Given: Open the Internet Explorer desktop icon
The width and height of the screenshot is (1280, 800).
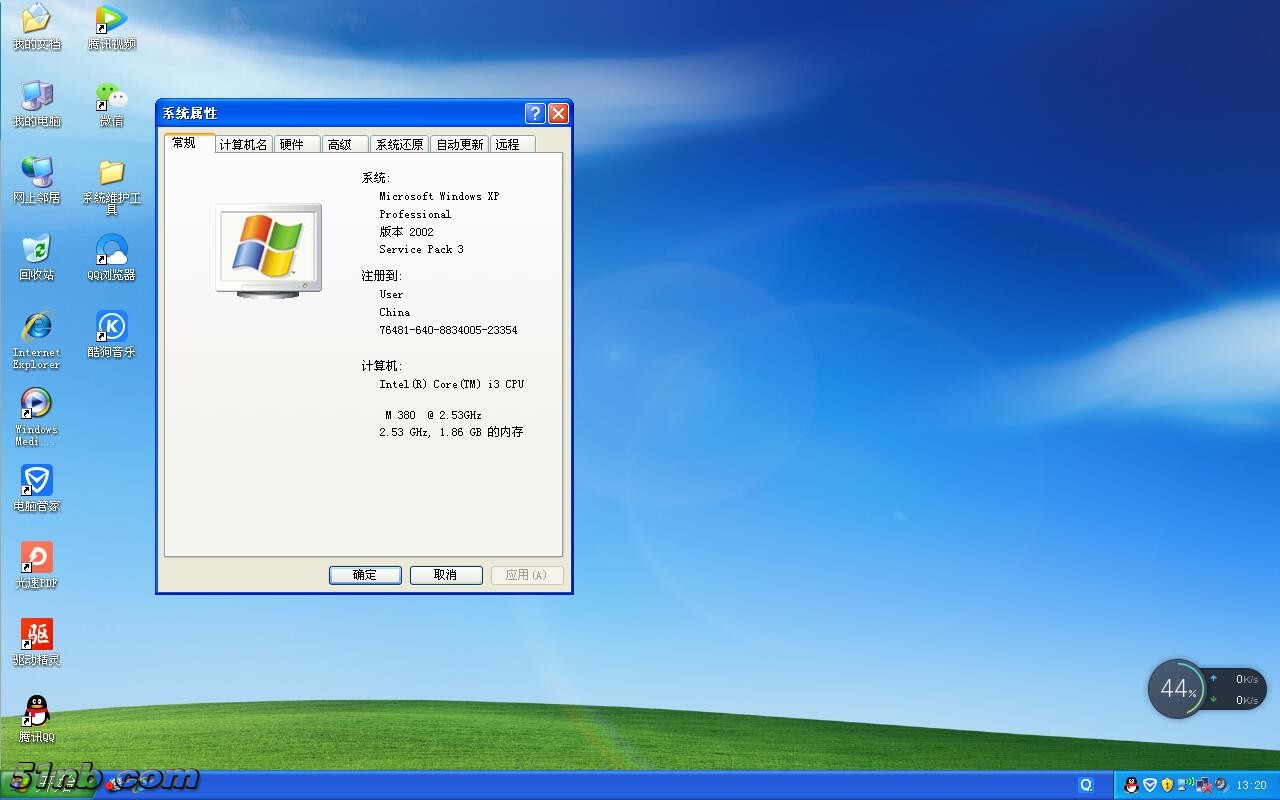Looking at the screenshot, I should (36, 328).
